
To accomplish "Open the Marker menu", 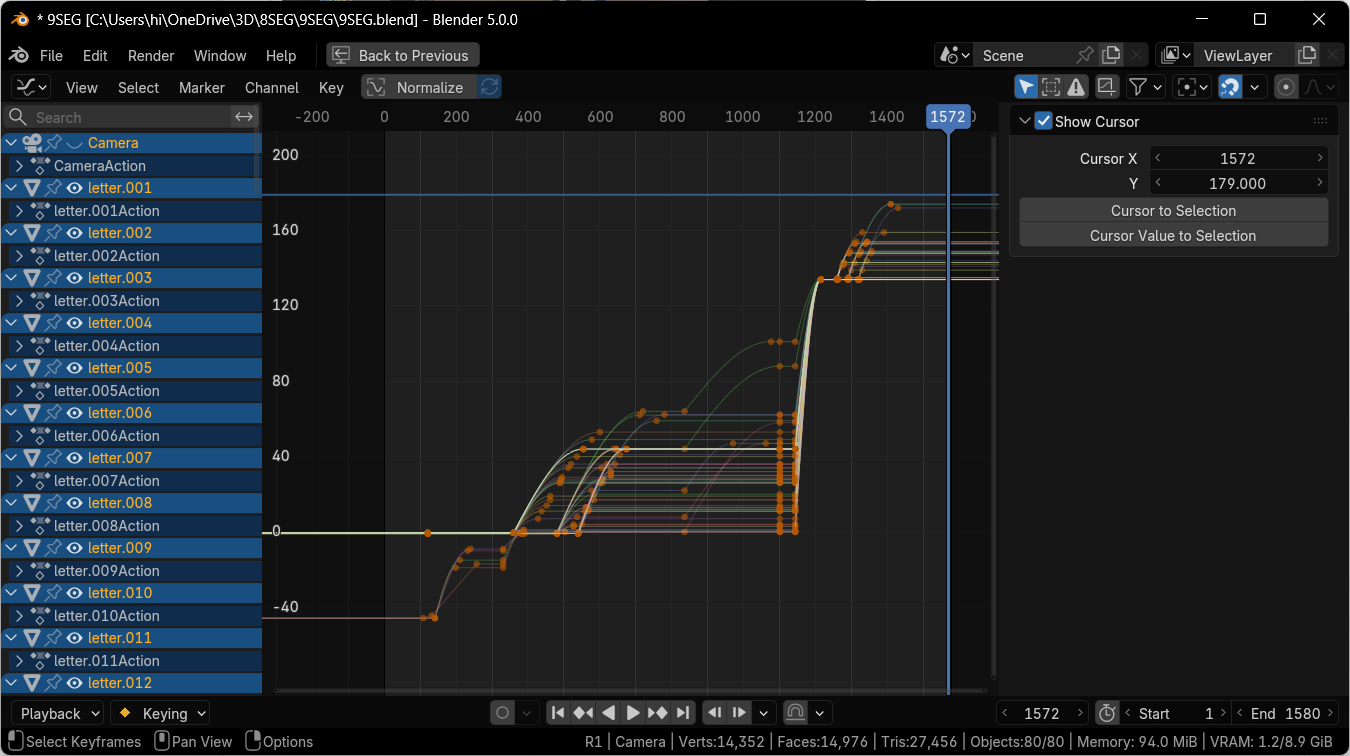I will pyautogui.click(x=202, y=88).
